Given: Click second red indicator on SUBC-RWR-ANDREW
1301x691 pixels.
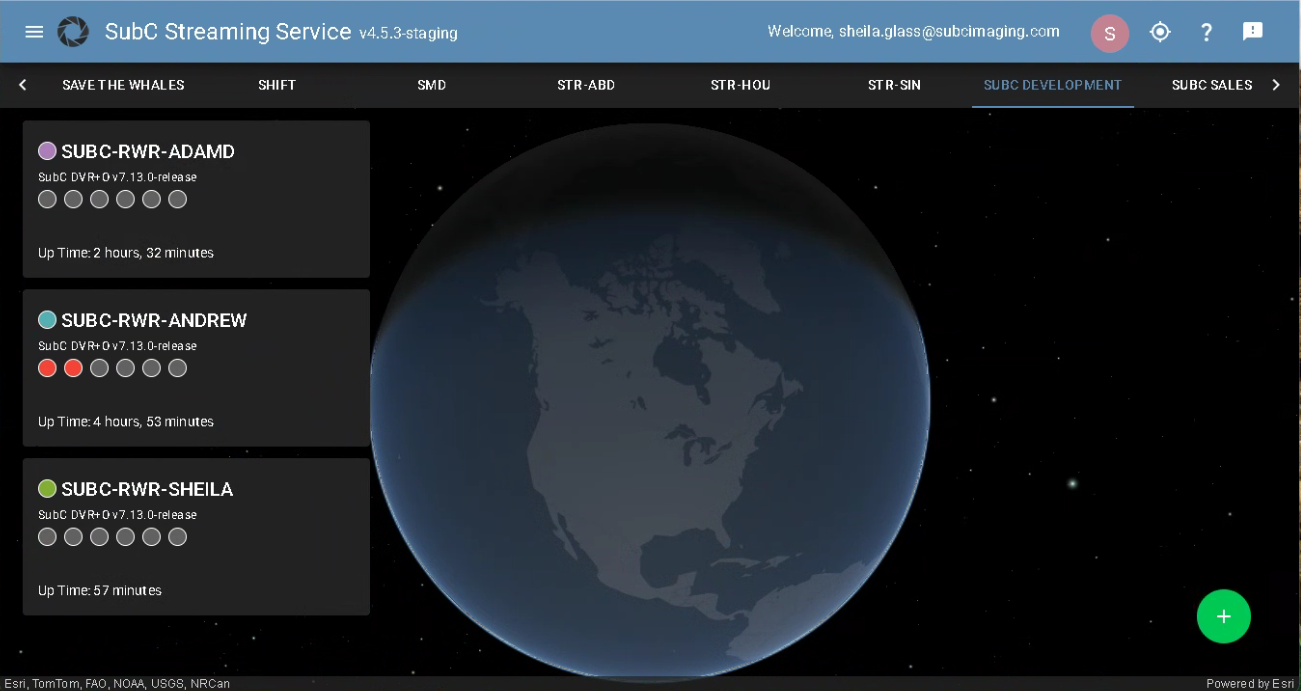Looking at the screenshot, I should pyautogui.click(x=73, y=368).
